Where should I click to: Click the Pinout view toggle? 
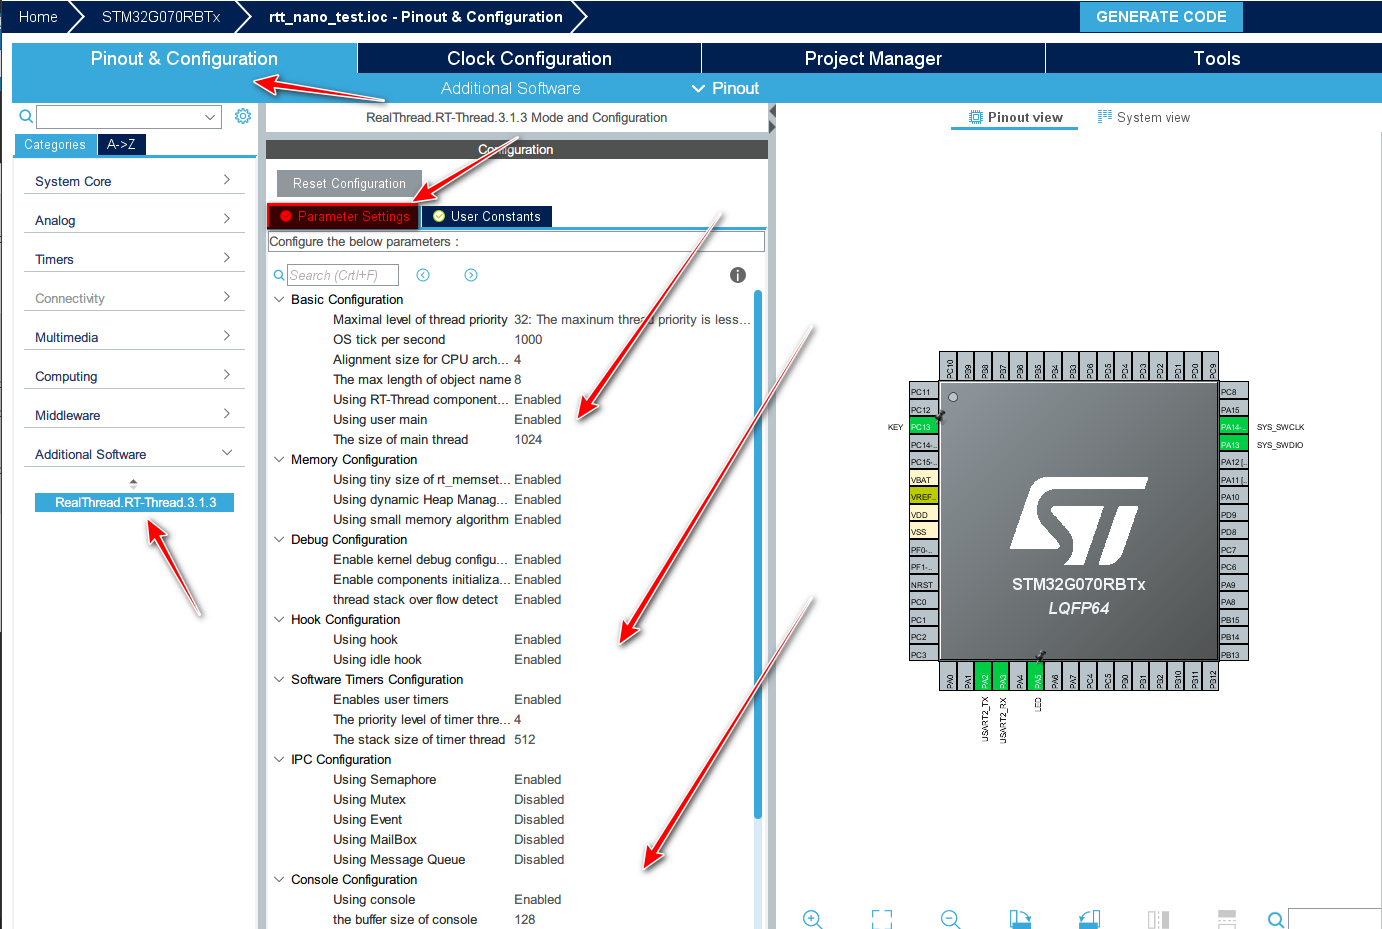(1013, 117)
